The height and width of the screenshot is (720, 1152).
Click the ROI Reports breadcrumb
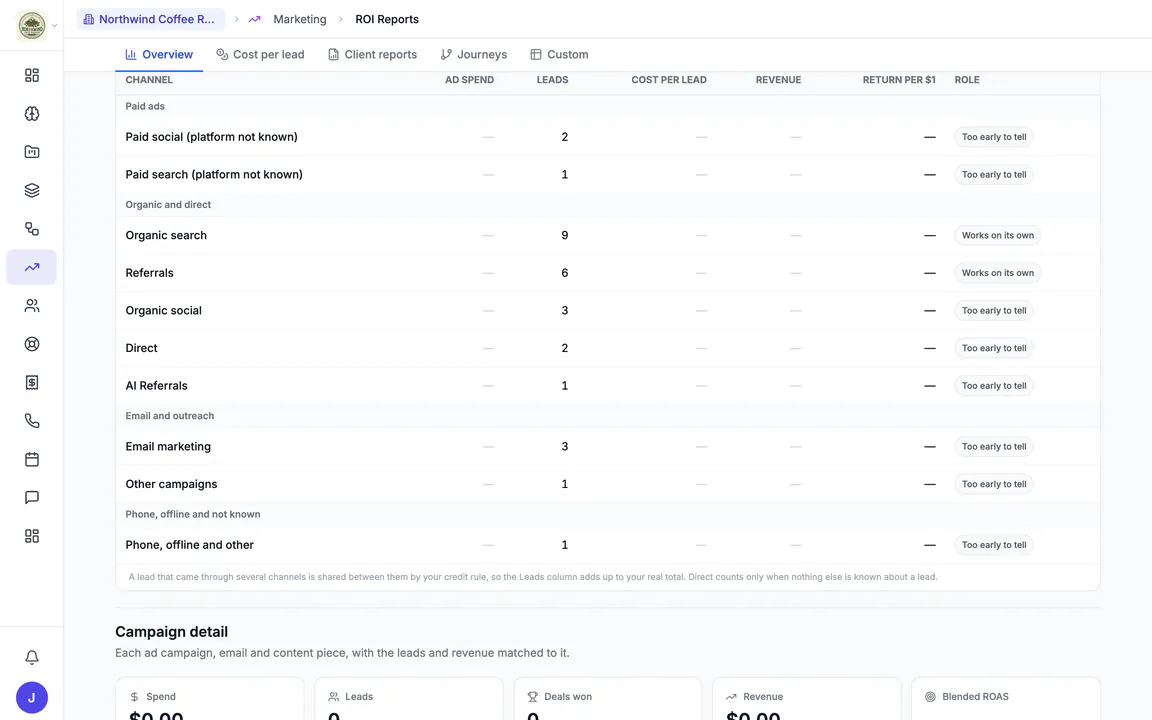click(387, 19)
